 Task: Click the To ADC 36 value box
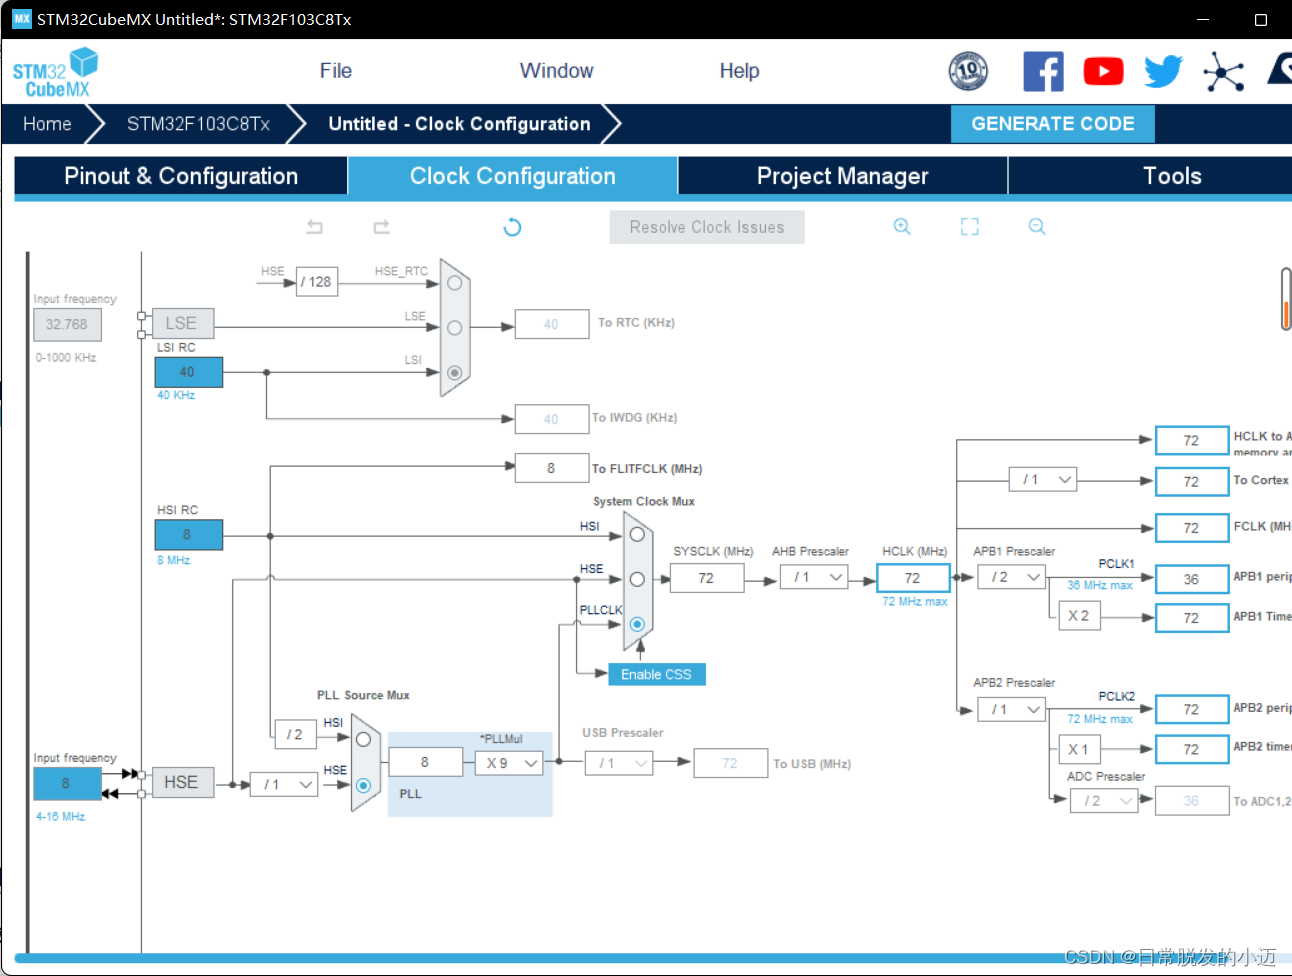click(1192, 801)
